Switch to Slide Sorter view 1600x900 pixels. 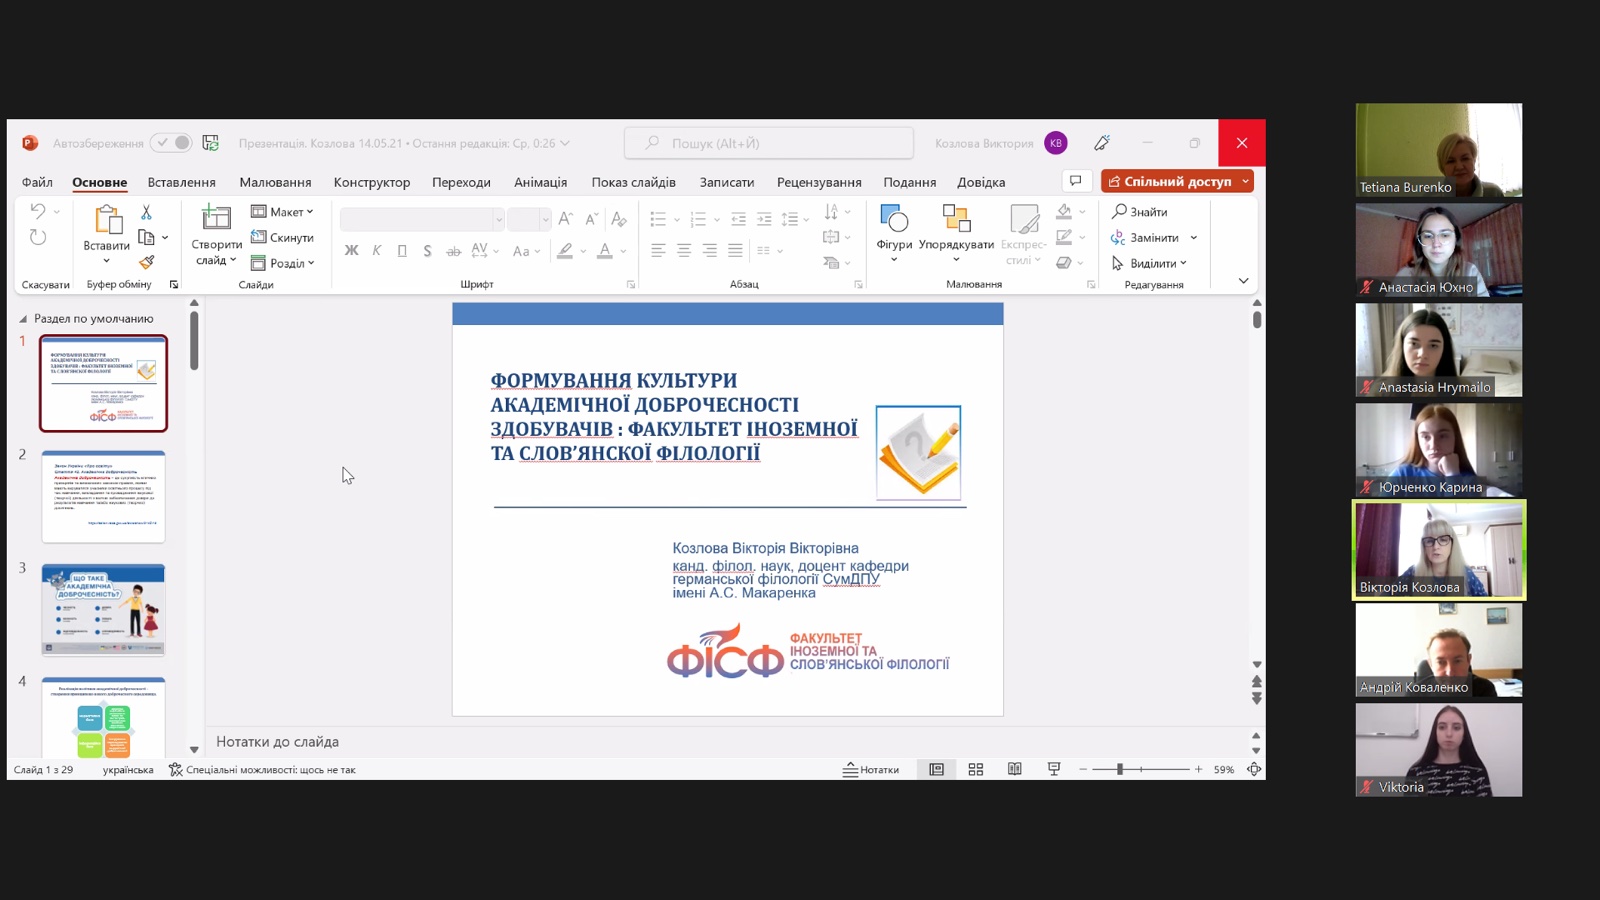tap(976, 769)
